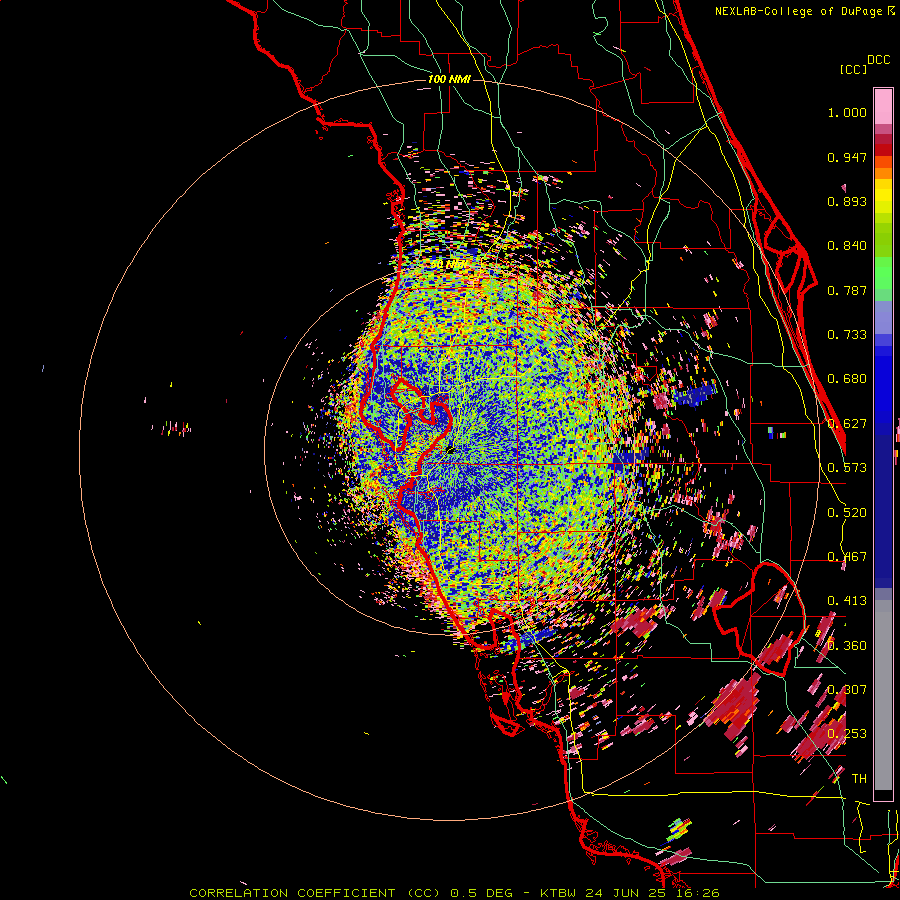This screenshot has height=900, width=900.
Task: Click CORRELATION COEFFICIENT (CC) in the caption
Action: (x=315, y=893)
